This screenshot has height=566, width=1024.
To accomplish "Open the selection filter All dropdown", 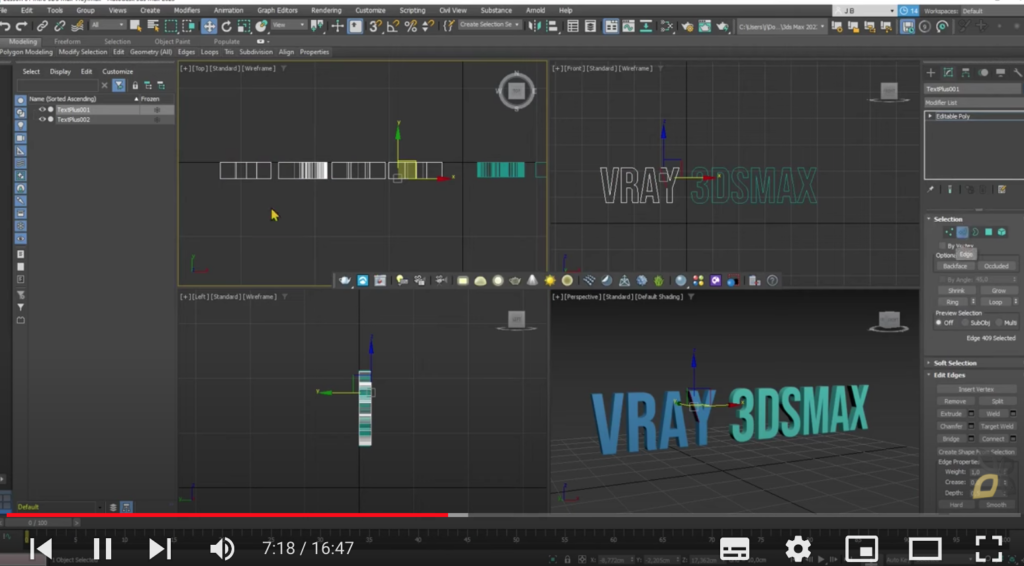I will [107, 25].
